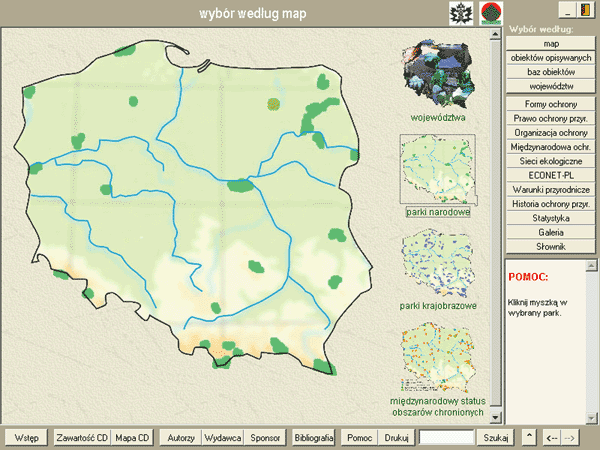Minimize the window using underscore button

[x=565, y=9]
